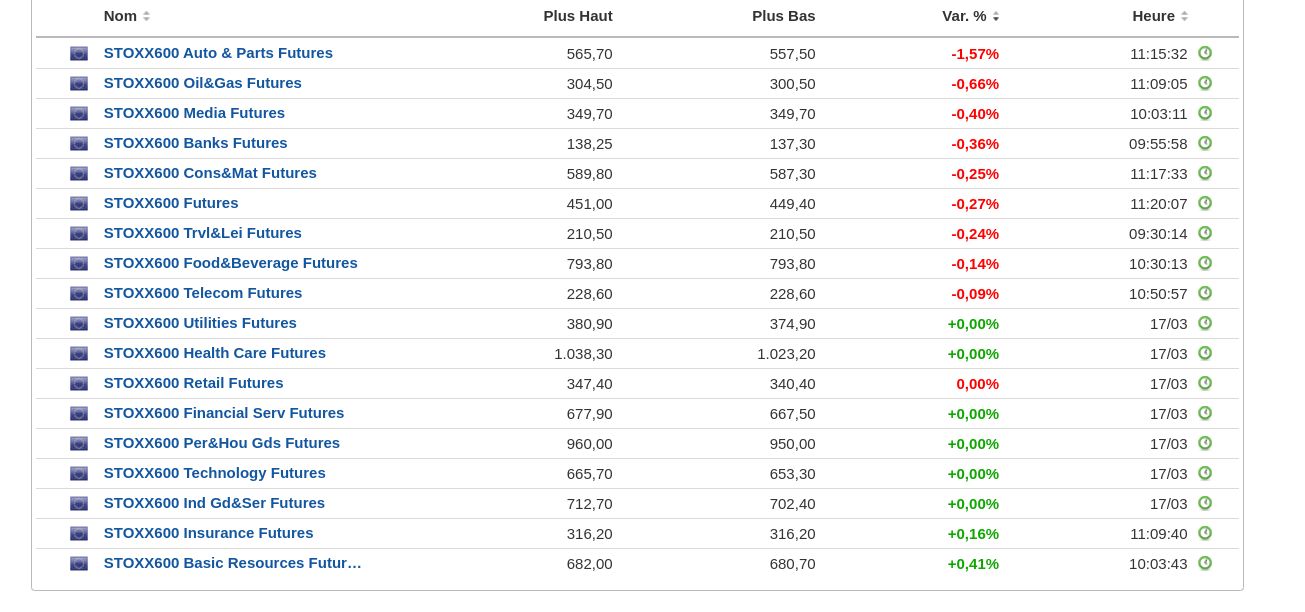
Task: Click the flag icon beside STOXX600 Retail Futures
Action: pyautogui.click(x=79, y=384)
